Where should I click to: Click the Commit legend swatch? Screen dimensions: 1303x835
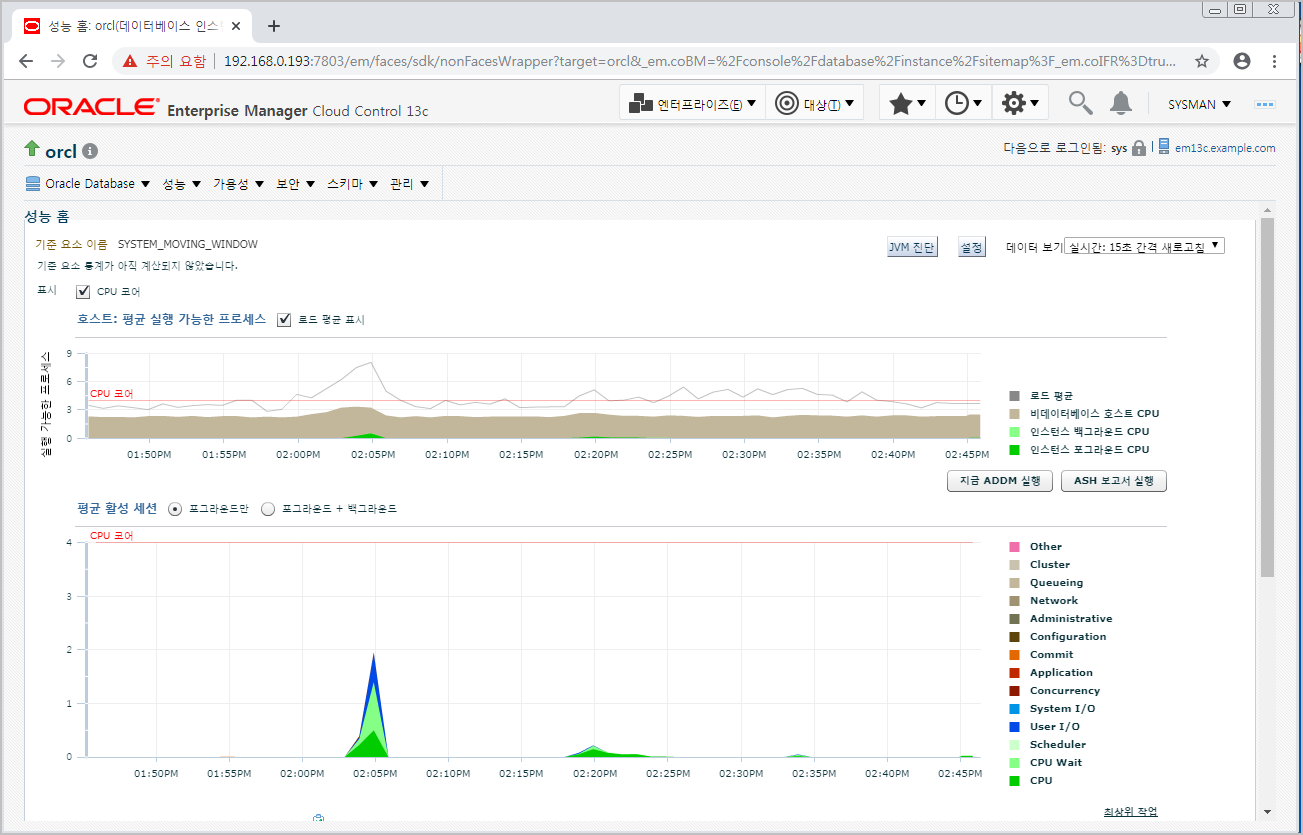pos(1015,655)
